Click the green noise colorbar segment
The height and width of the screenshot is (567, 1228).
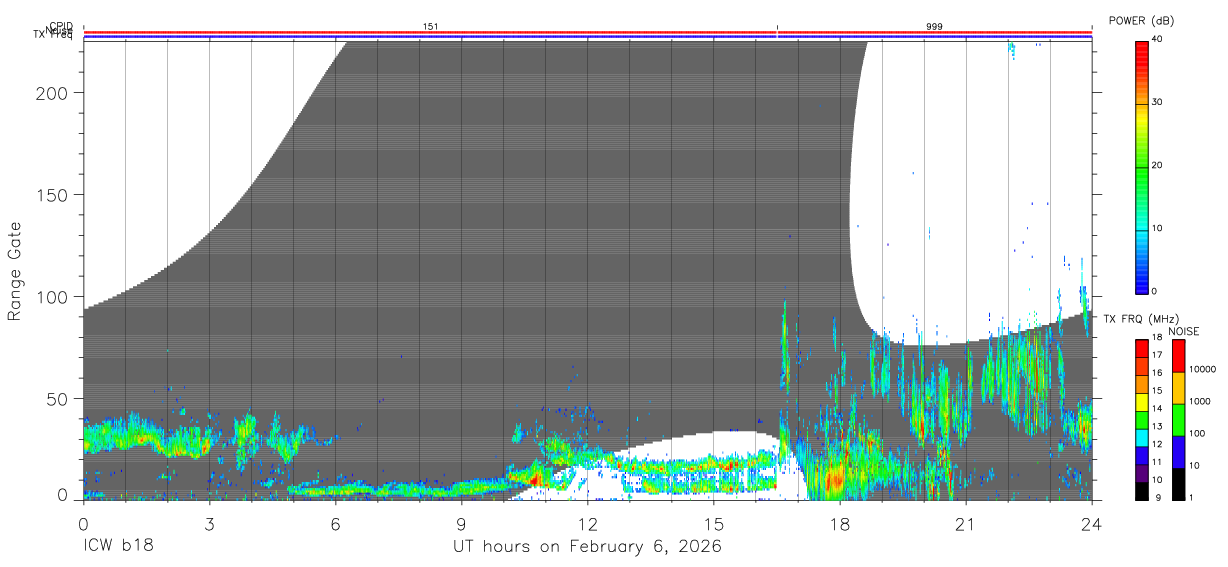pos(1178,419)
